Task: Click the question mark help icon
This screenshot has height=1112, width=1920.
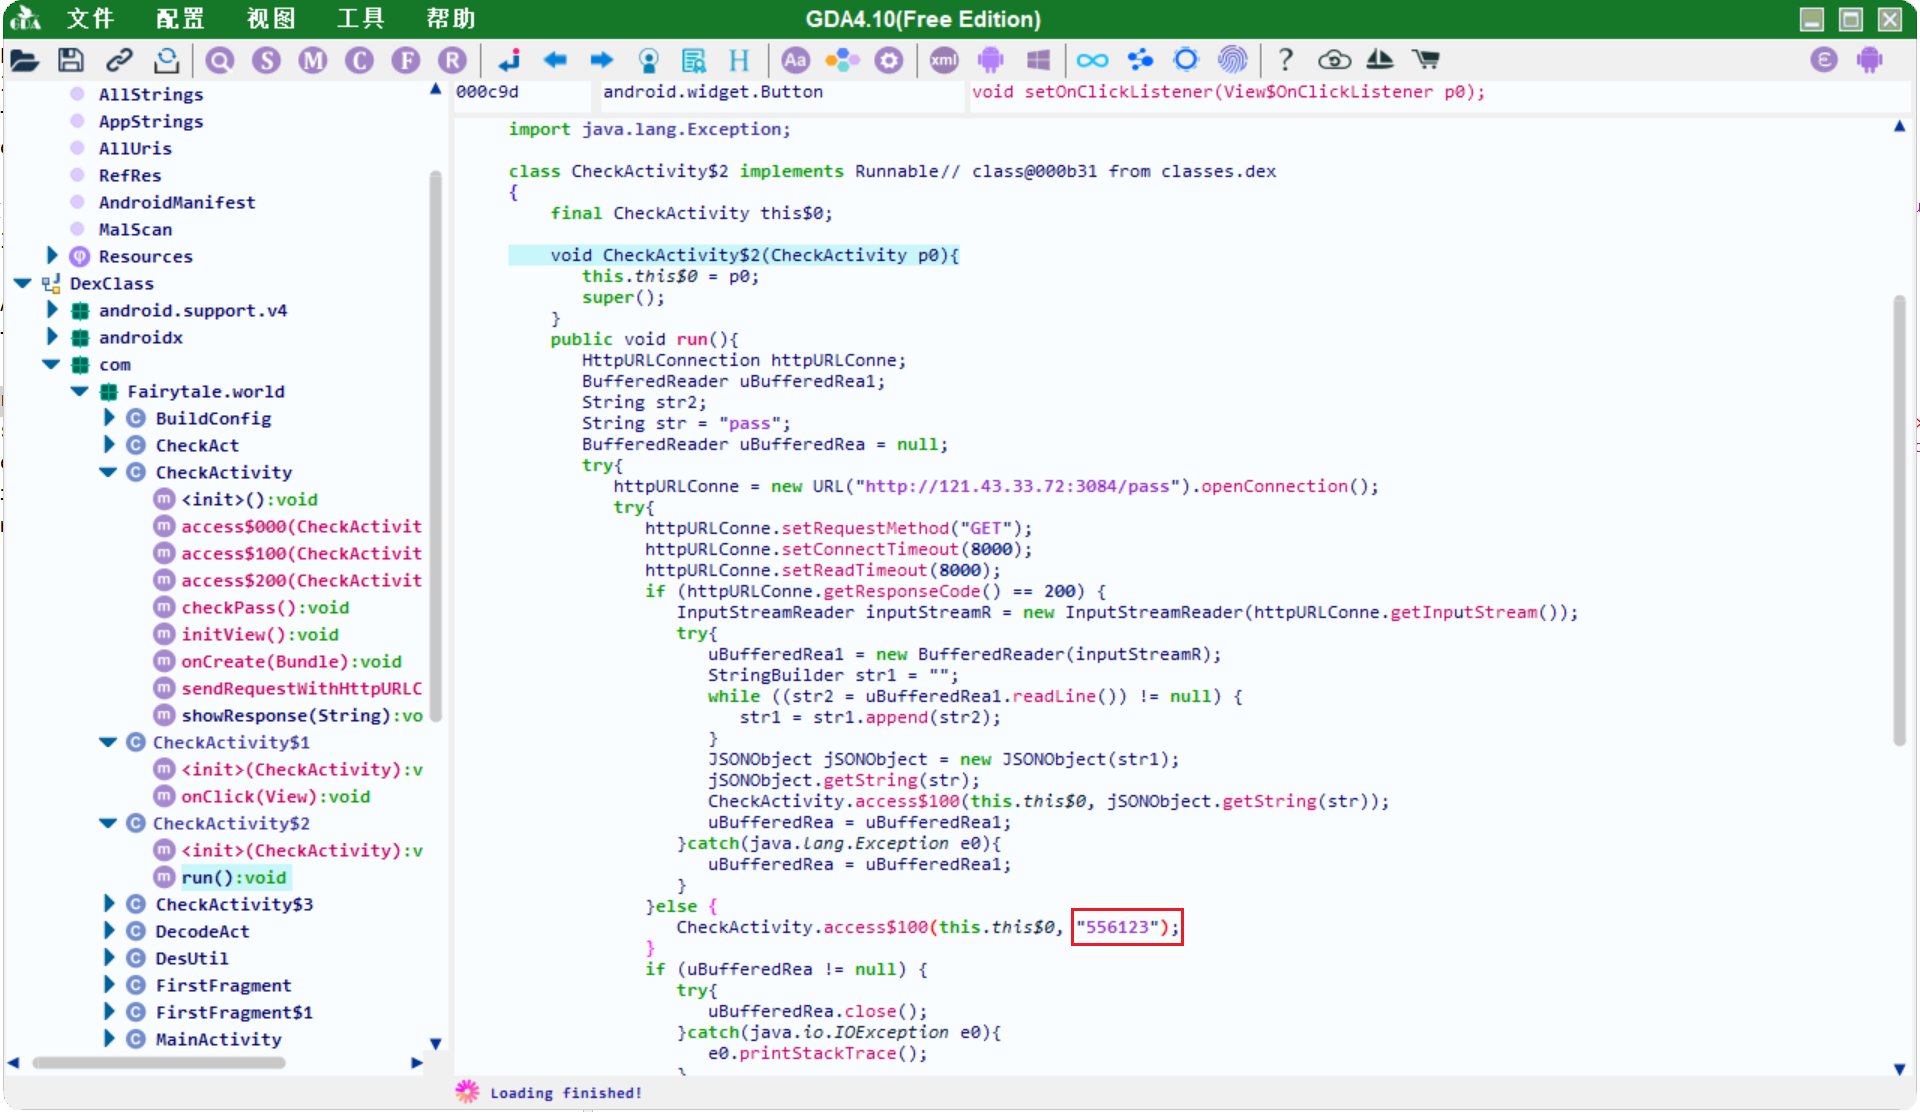Action: (x=1286, y=60)
